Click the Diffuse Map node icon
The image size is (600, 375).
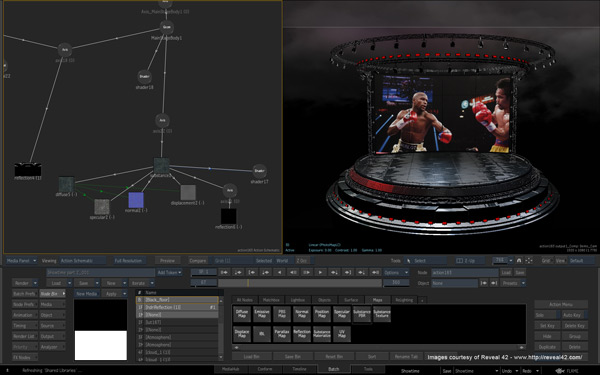[242, 314]
